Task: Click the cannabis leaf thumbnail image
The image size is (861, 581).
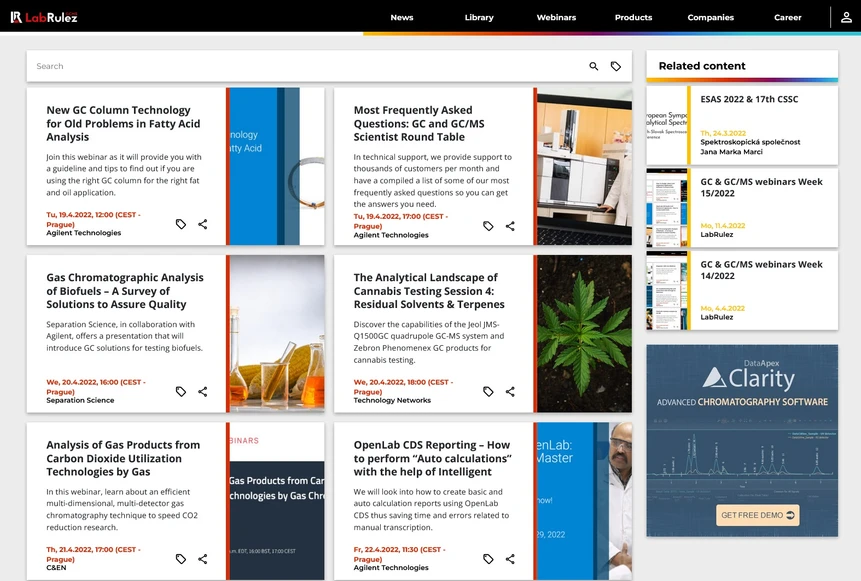Action: (x=584, y=333)
